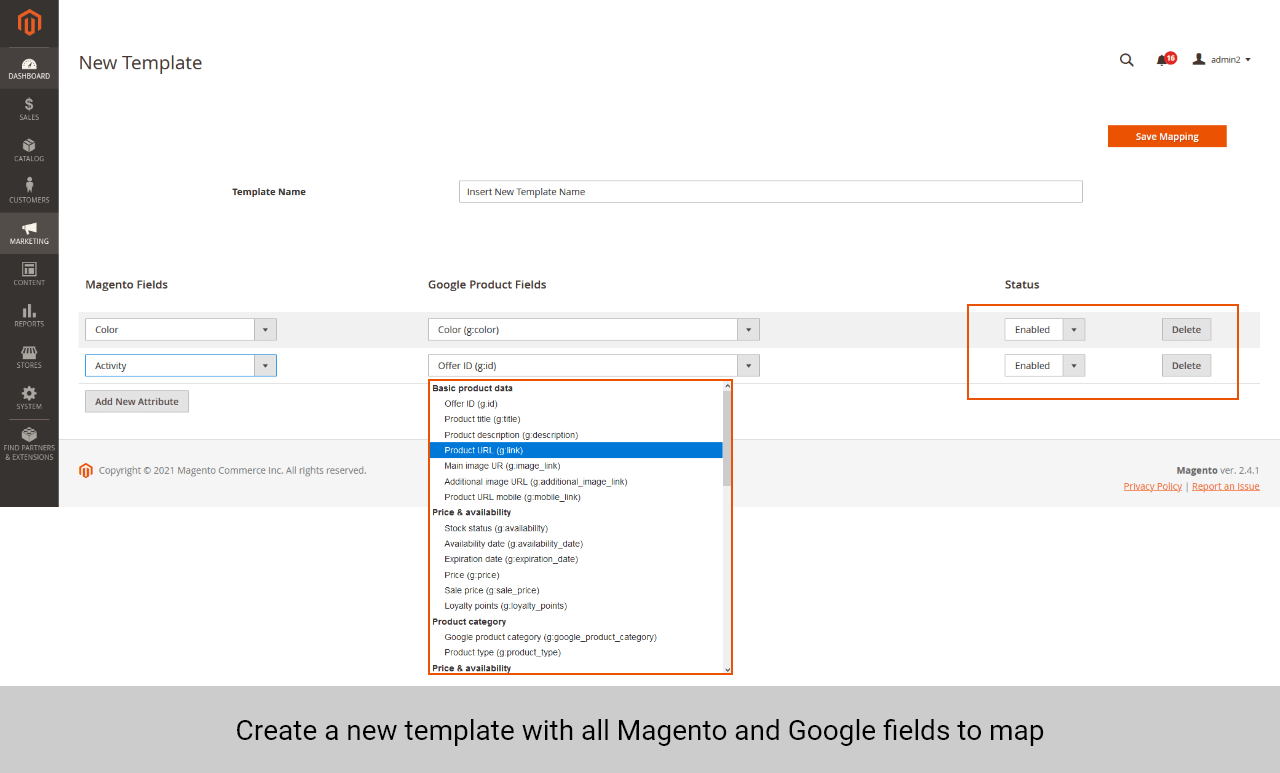Select Additional image URL option
This screenshot has height=773, width=1280.
click(576, 481)
